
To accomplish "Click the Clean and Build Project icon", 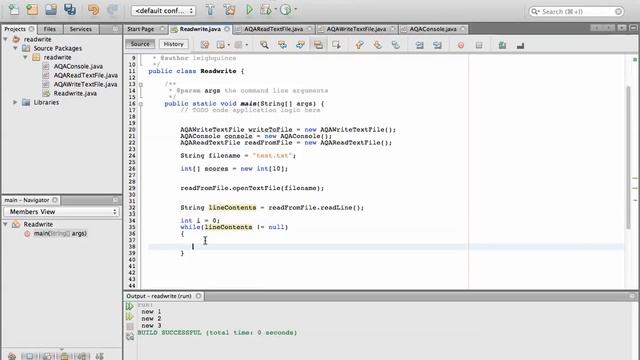I will 229,10.
